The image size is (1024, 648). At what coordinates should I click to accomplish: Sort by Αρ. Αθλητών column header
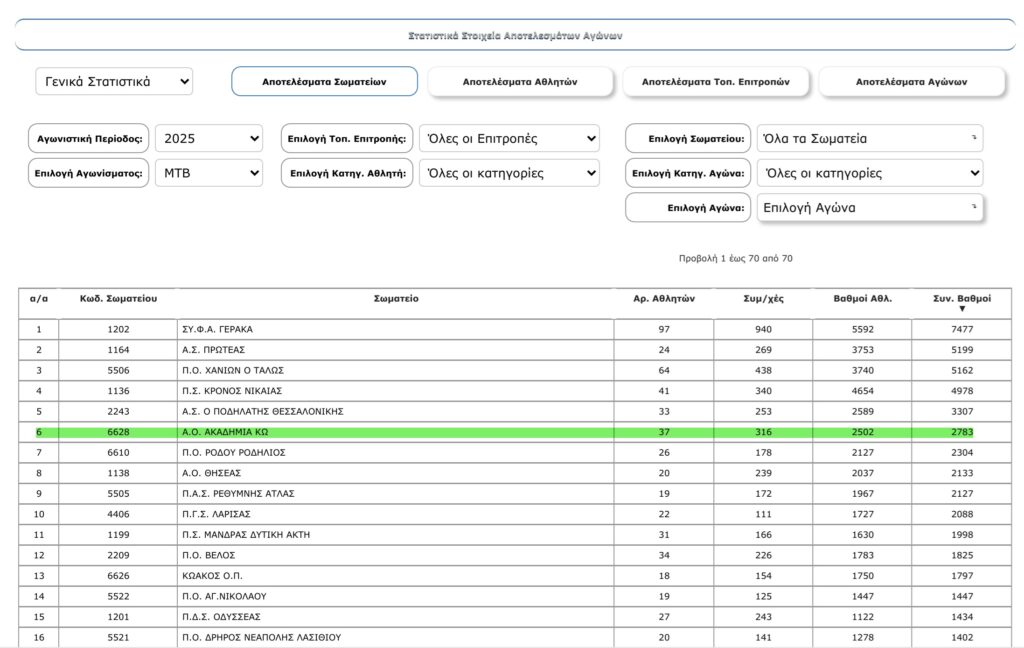(x=664, y=298)
